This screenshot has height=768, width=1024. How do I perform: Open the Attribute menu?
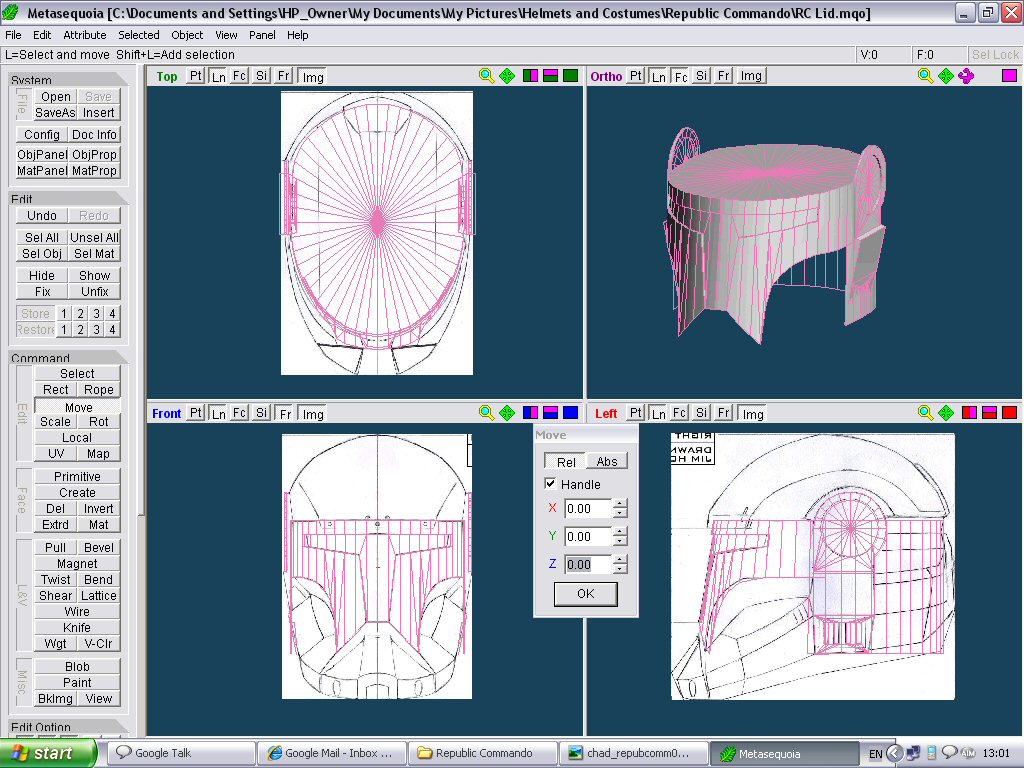coord(85,35)
